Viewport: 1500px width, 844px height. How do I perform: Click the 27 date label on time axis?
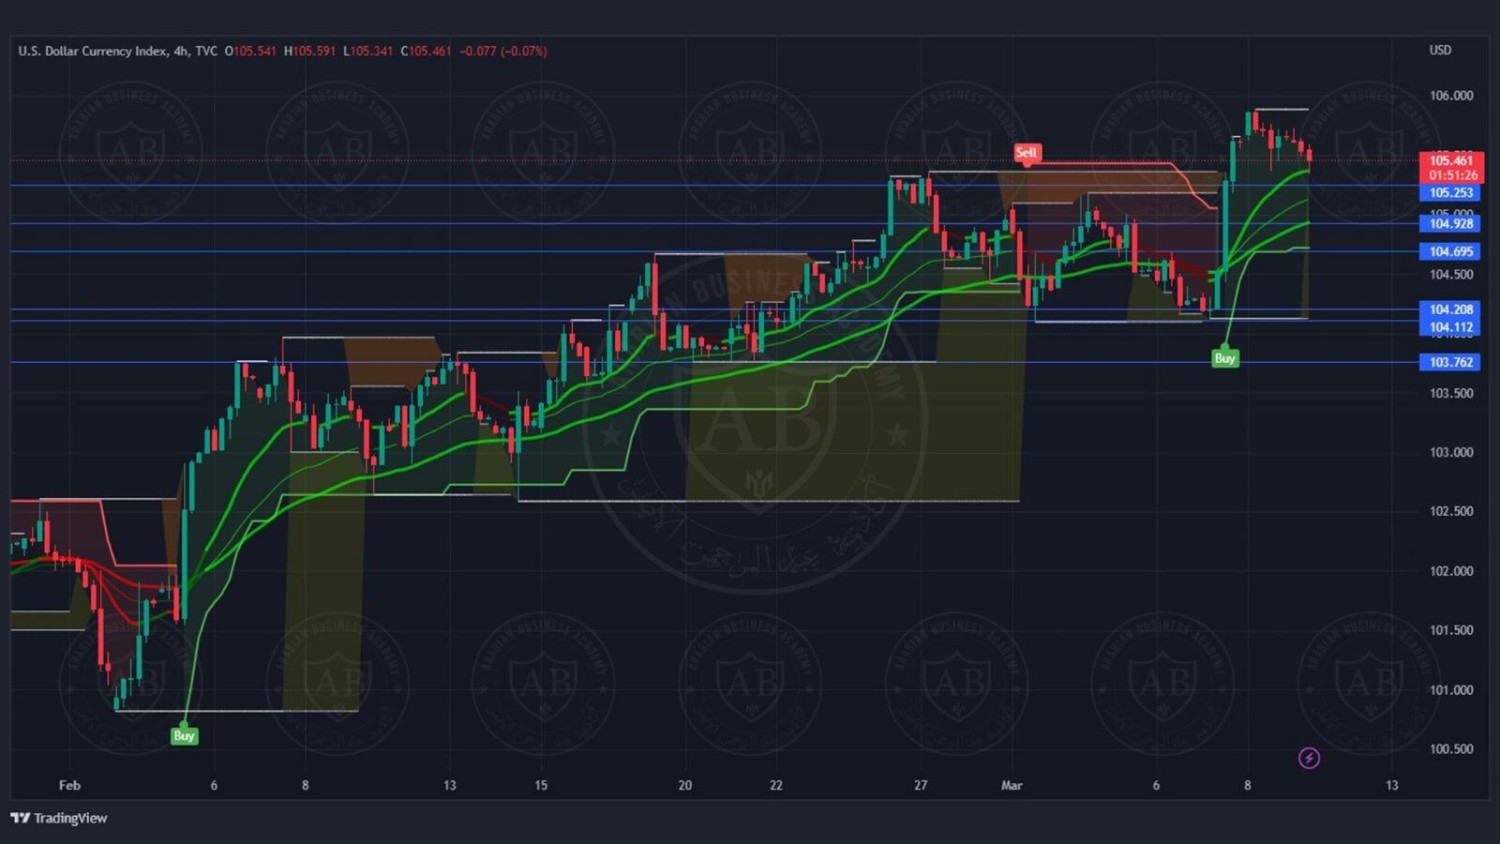click(x=920, y=785)
